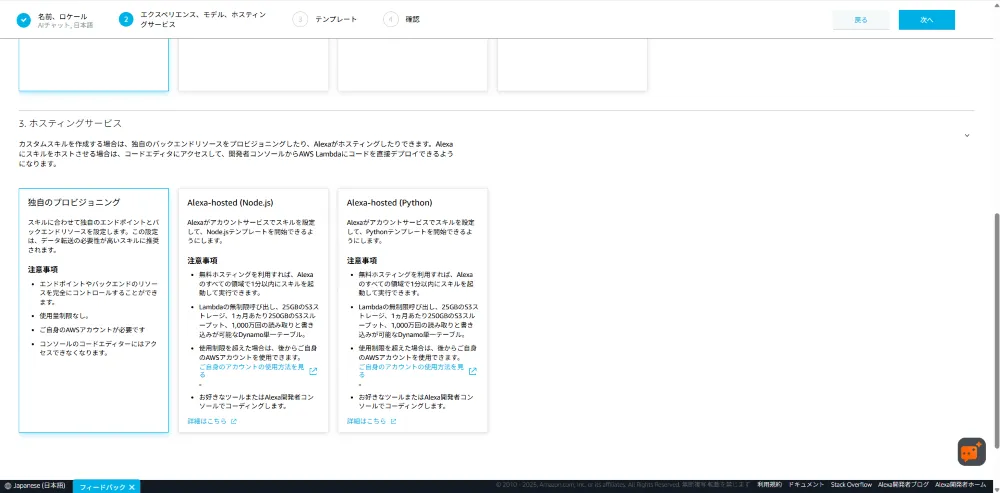Select the 独自のプロビジョニング hosting card
The height and width of the screenshot is (493, 1000).
tap(94, 311)
